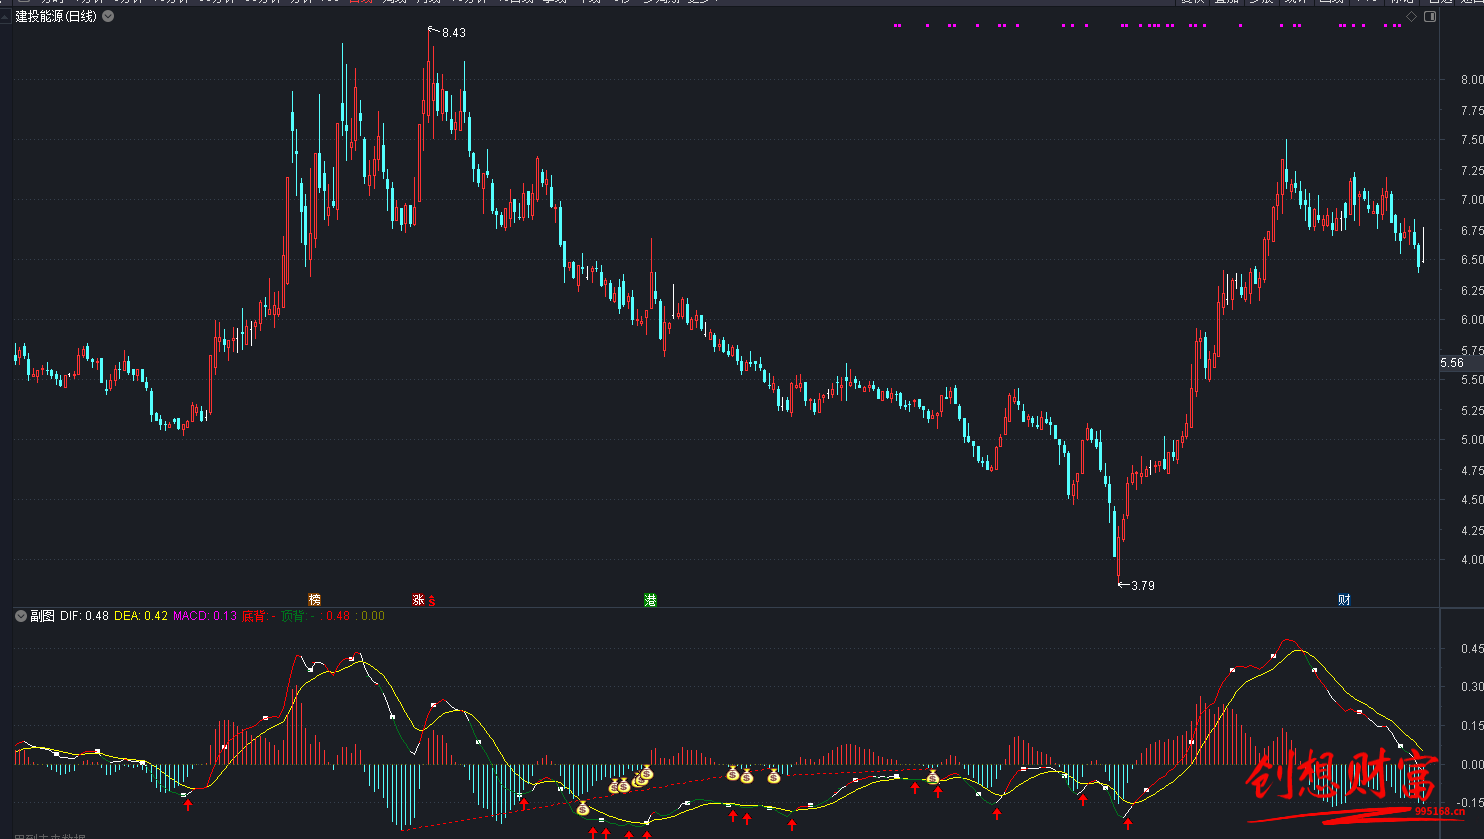This screenshot has height=839, width=1484.
Task: Select the 3.79 low price label
Action: coord(1142,585)
